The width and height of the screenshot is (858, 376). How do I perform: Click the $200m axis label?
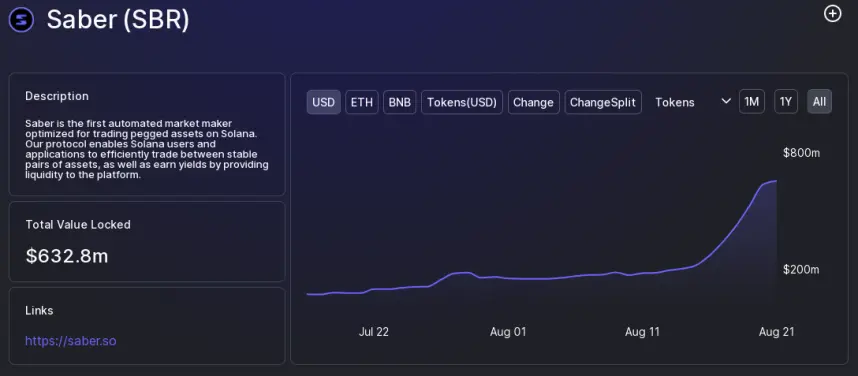(802, 270)
